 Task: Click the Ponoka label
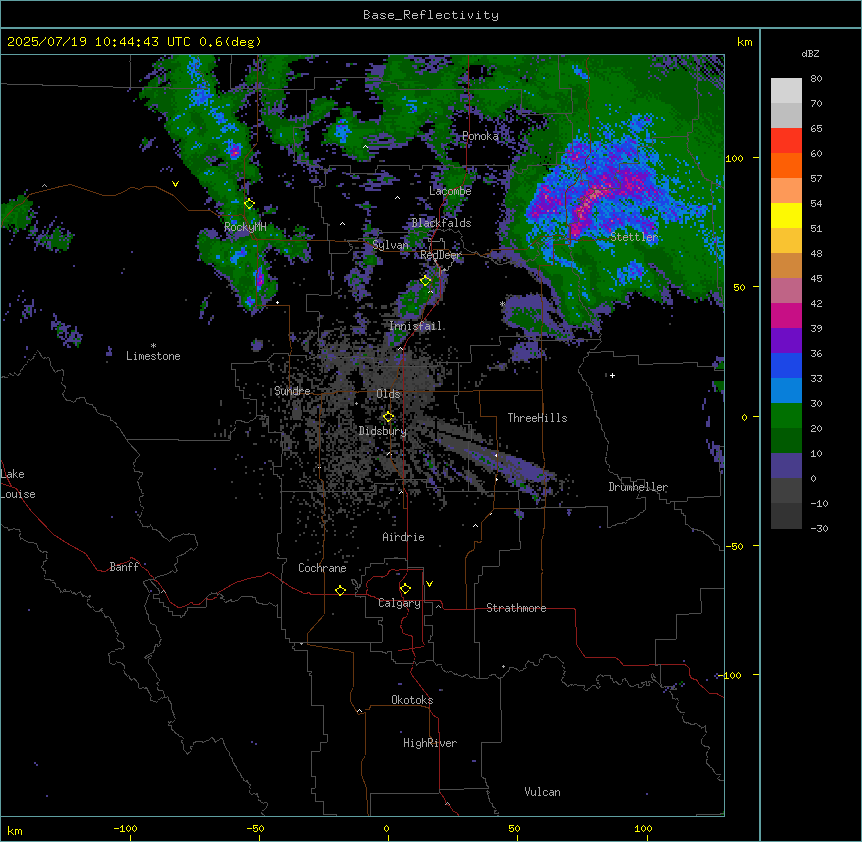pyautogui.click(x=480, y=136)
